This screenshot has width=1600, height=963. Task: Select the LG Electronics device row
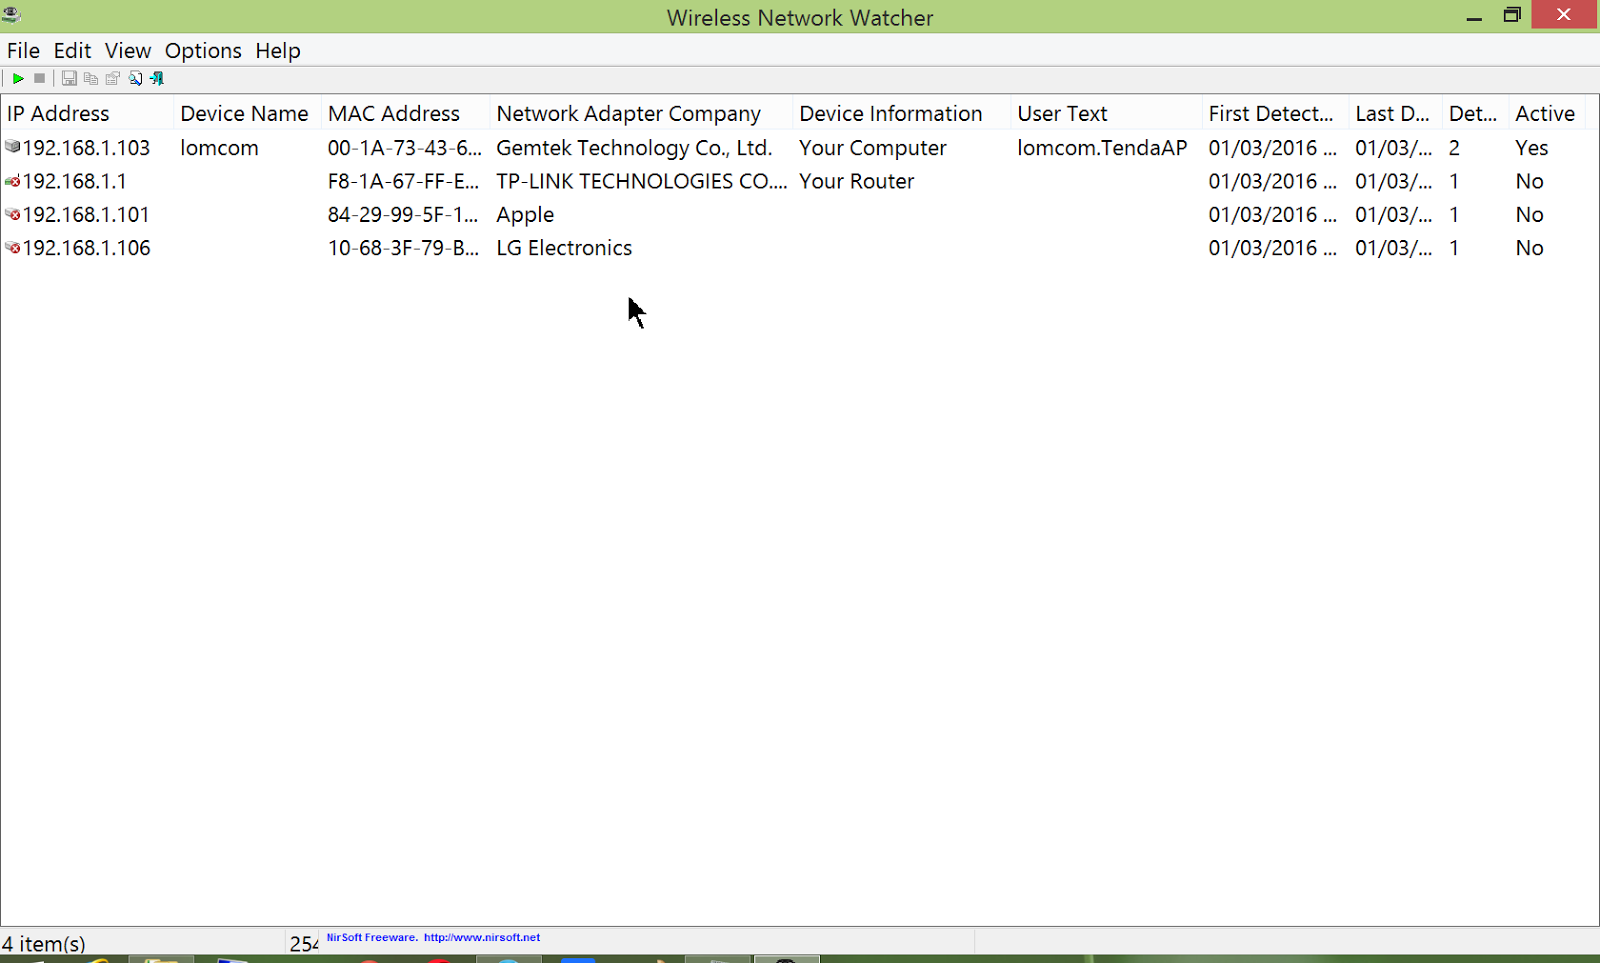coord(564,248)
